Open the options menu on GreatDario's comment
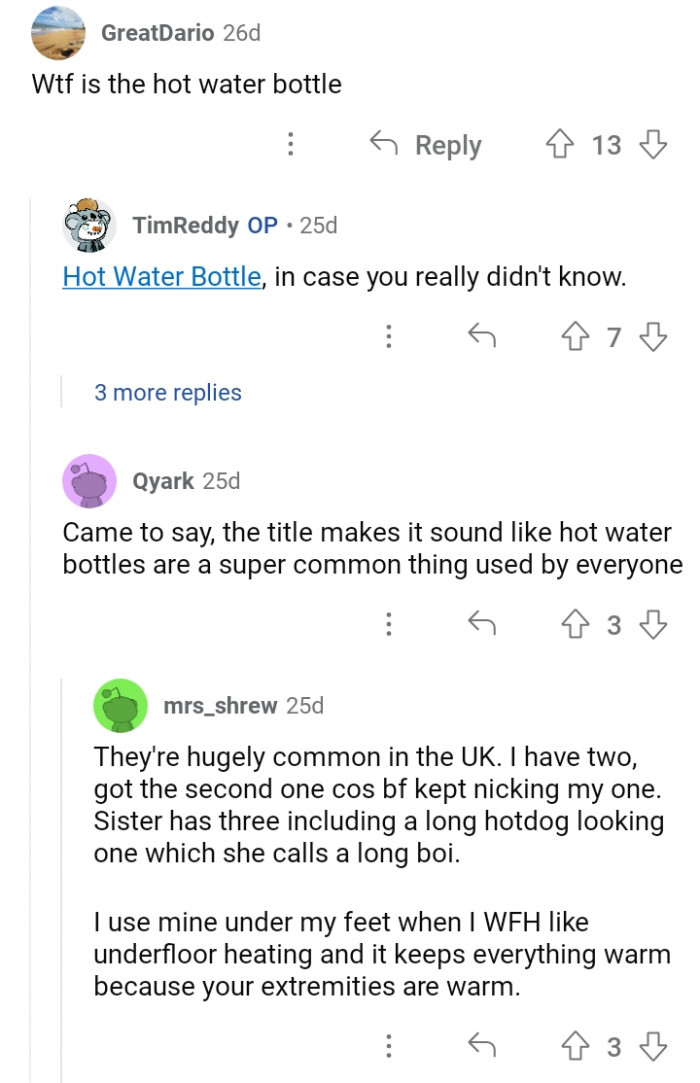 pos(290,145)
